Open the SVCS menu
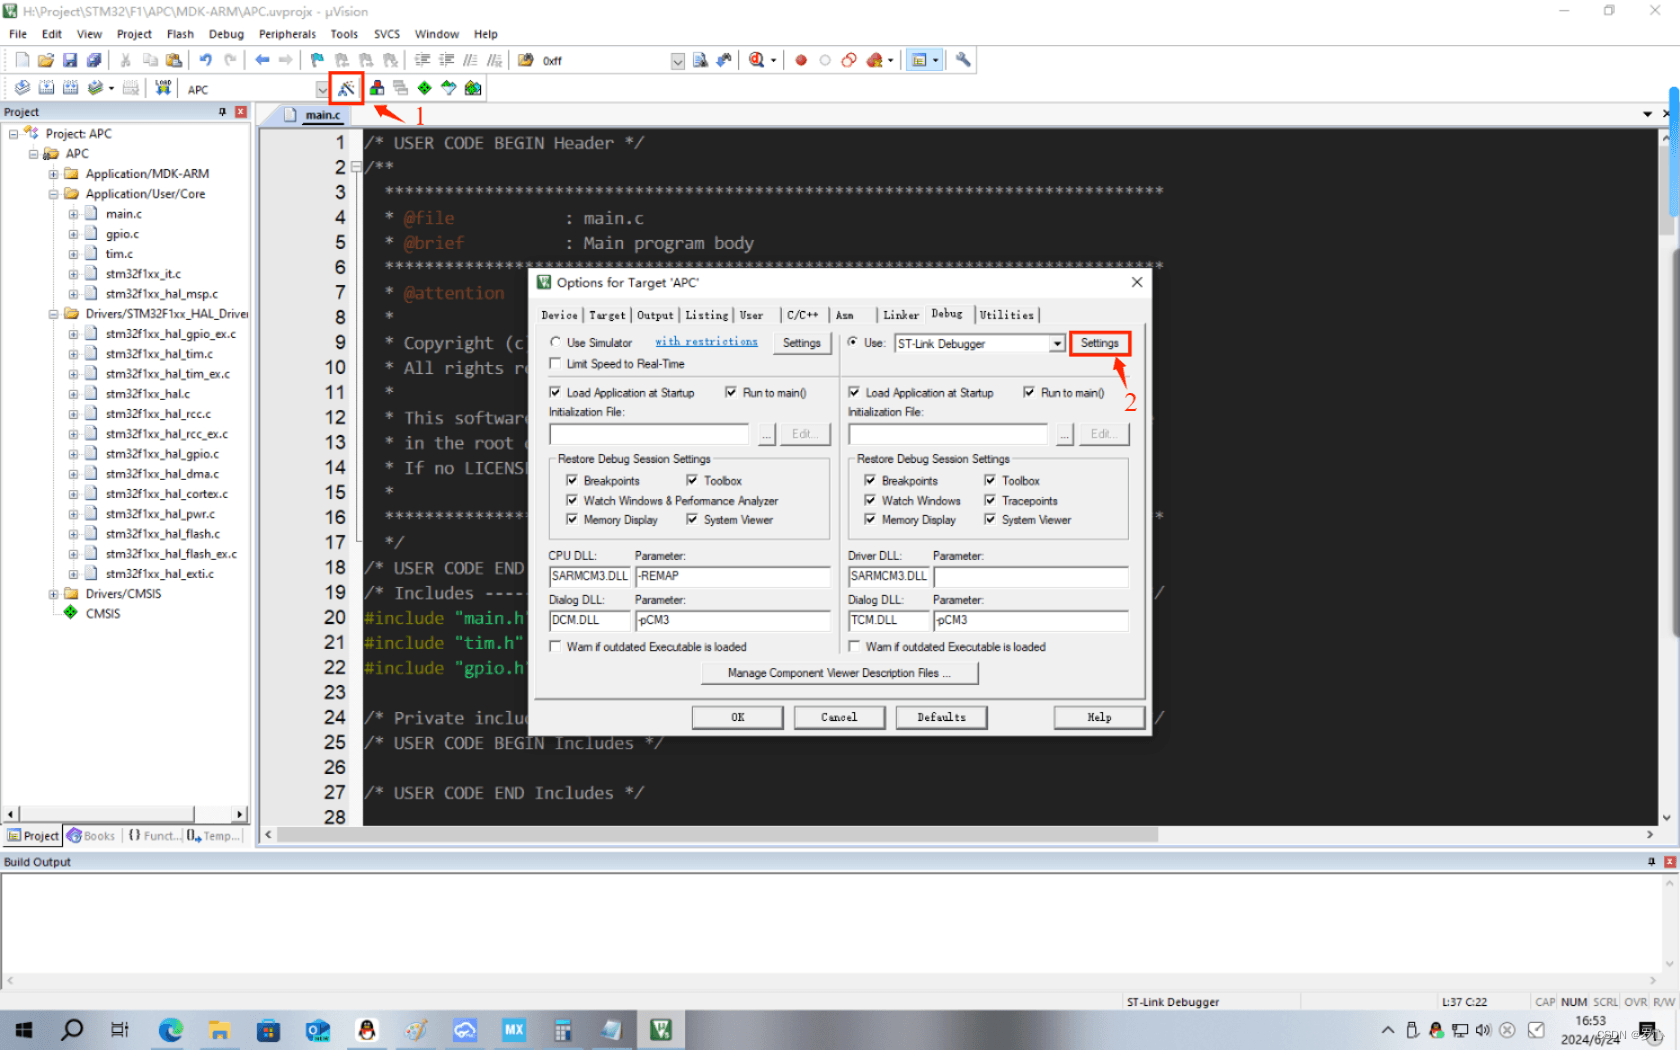The width and height of the screenshot is (1680, 1050). point(387,34)
